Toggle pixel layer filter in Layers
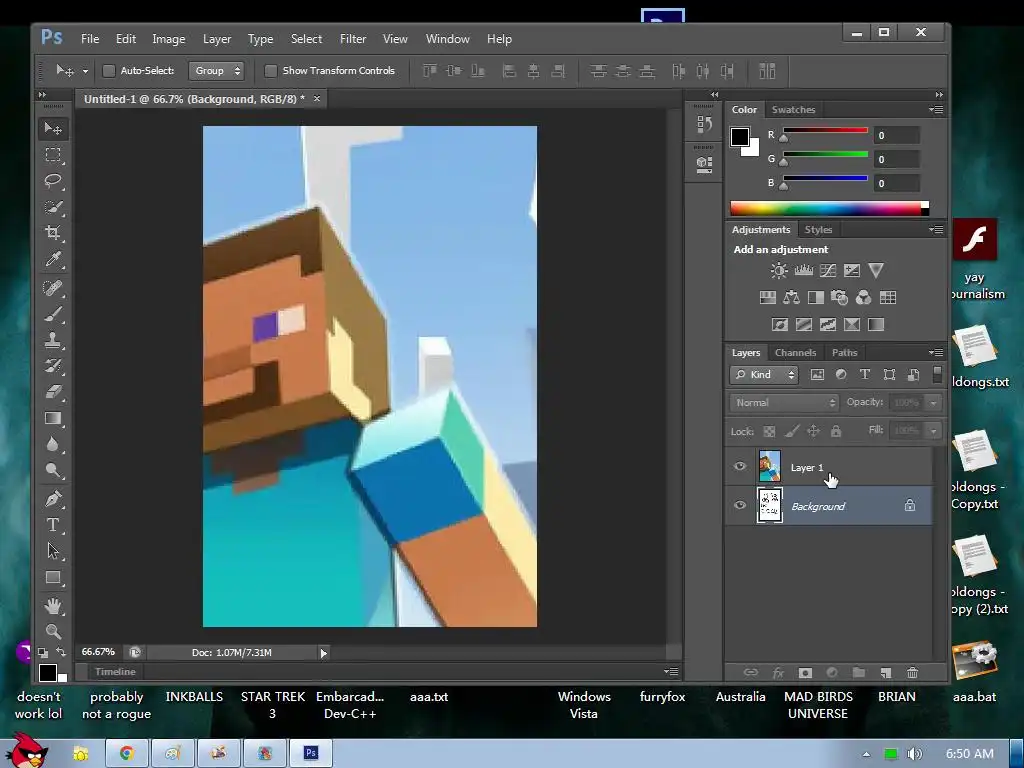Image resolution: width=1024 pixels, height=768 pixels. (817, 374)
